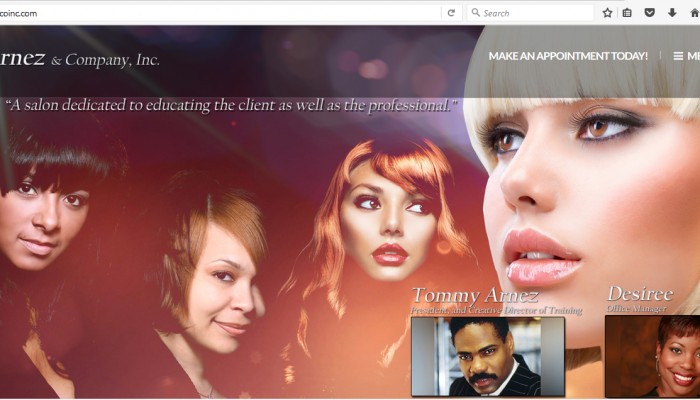Click the Office Manager subtitle
Image resolution: width=700 pixels, height=400 pixels.
(x=637, y=308)
